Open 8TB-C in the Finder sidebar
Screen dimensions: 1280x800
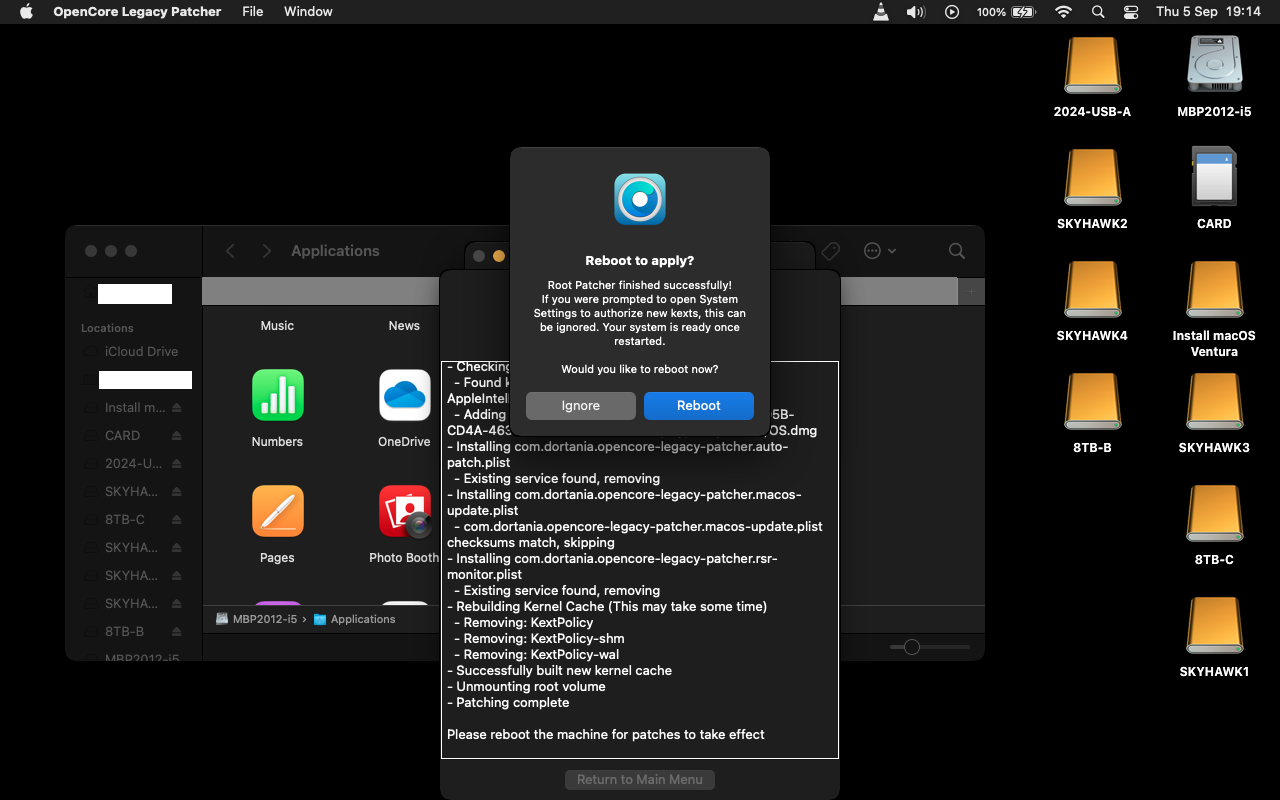tap(124, 520)
